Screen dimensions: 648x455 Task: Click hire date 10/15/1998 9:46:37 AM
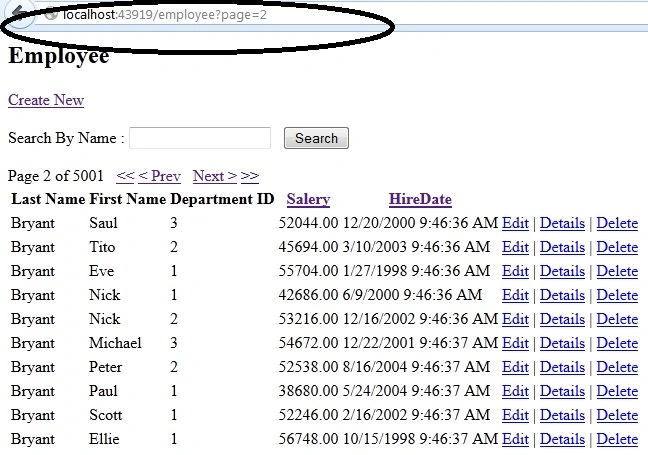coord(420,439)
